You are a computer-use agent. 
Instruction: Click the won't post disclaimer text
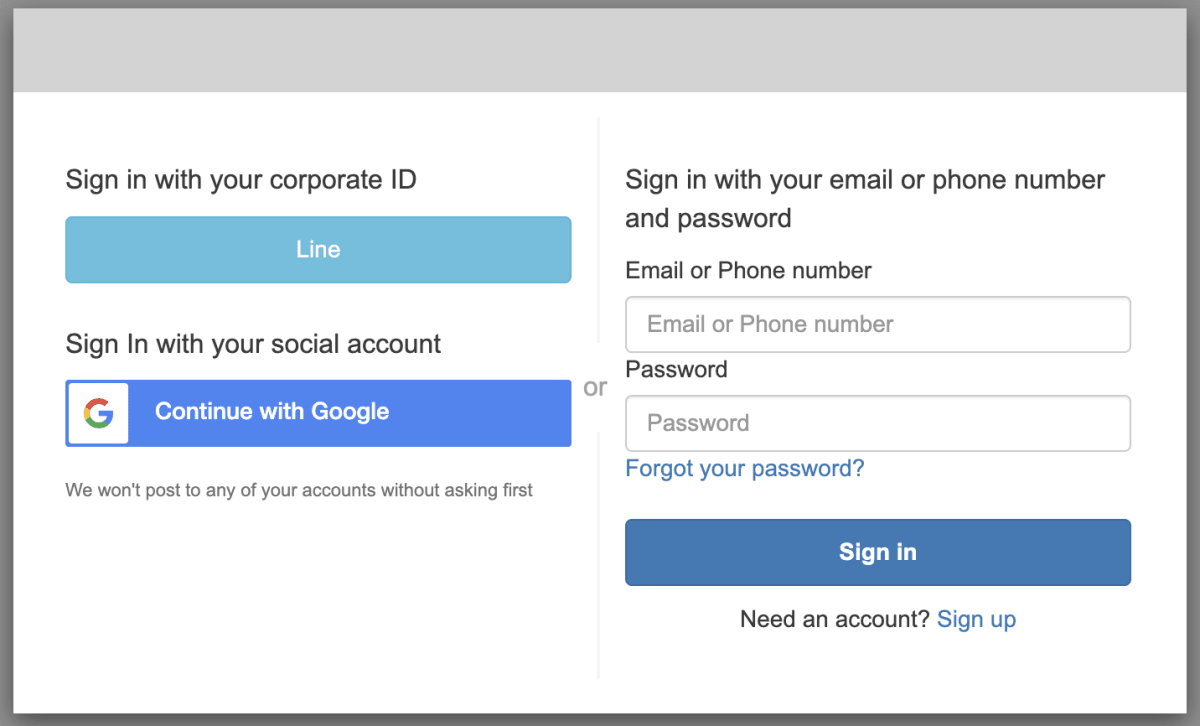(x=299, y=490)
